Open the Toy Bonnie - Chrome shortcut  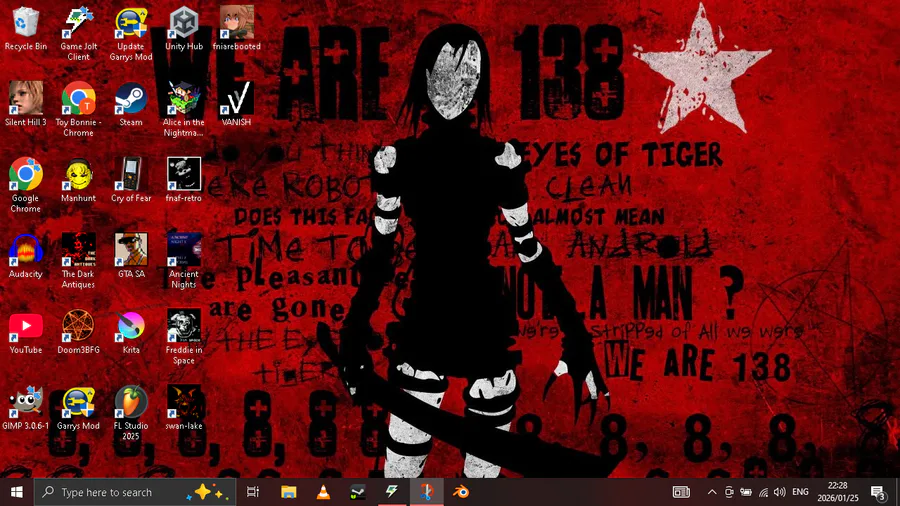(78, 110)
